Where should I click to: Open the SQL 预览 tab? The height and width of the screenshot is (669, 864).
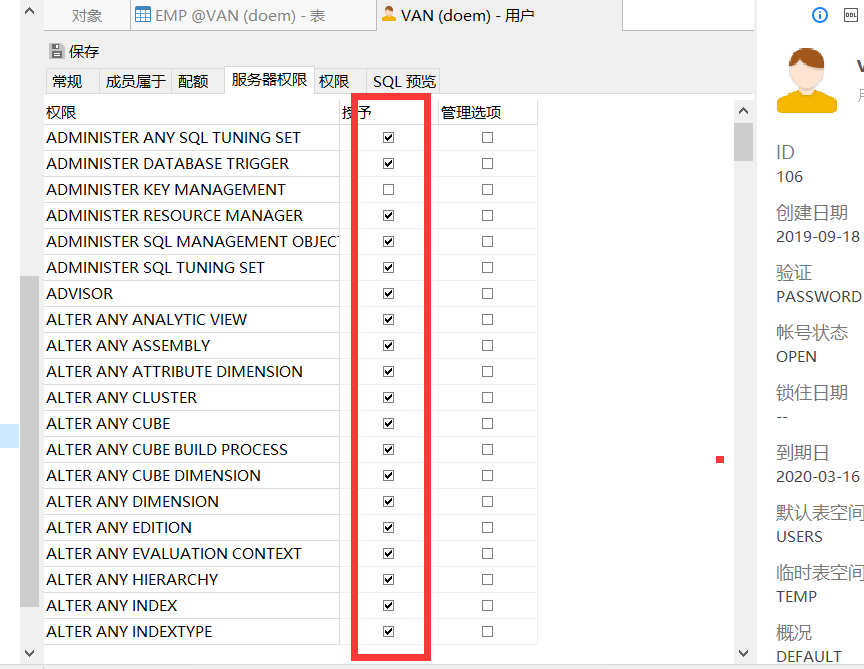404,82
